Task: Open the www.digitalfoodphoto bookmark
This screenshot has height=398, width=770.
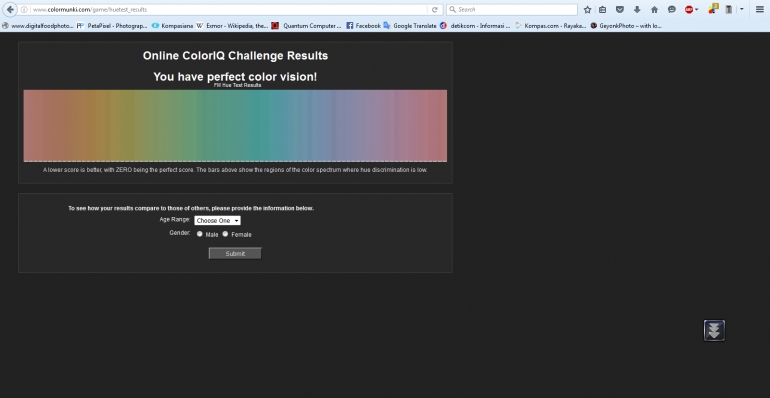Action: 38,26
